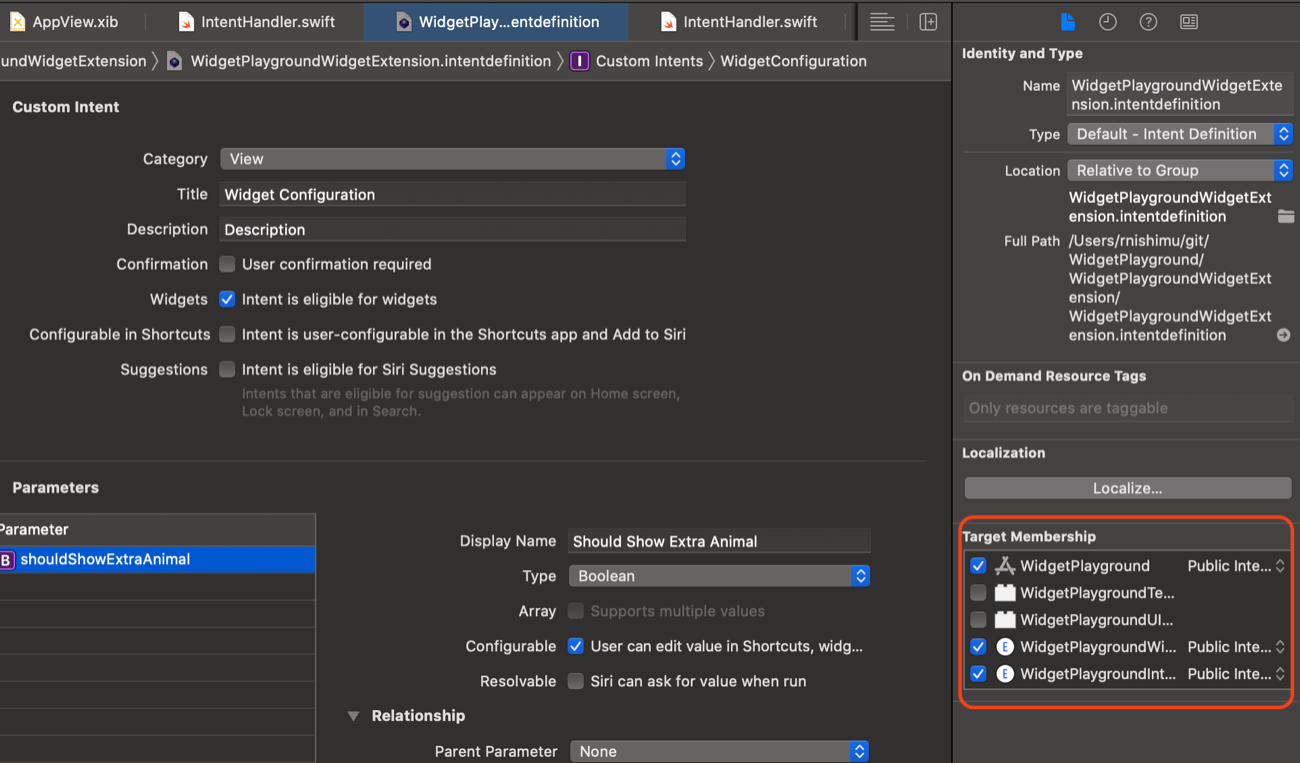Click the undWidgetExtension breadcrumb item

pyautogui.click(x=73, y=61)
